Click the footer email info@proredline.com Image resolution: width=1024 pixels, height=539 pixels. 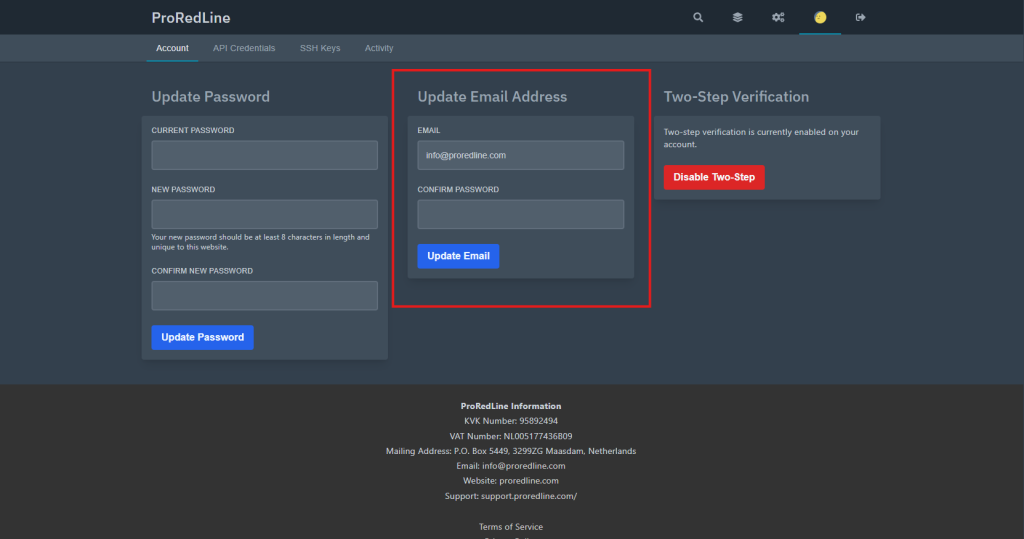click(x=524, y=466)
